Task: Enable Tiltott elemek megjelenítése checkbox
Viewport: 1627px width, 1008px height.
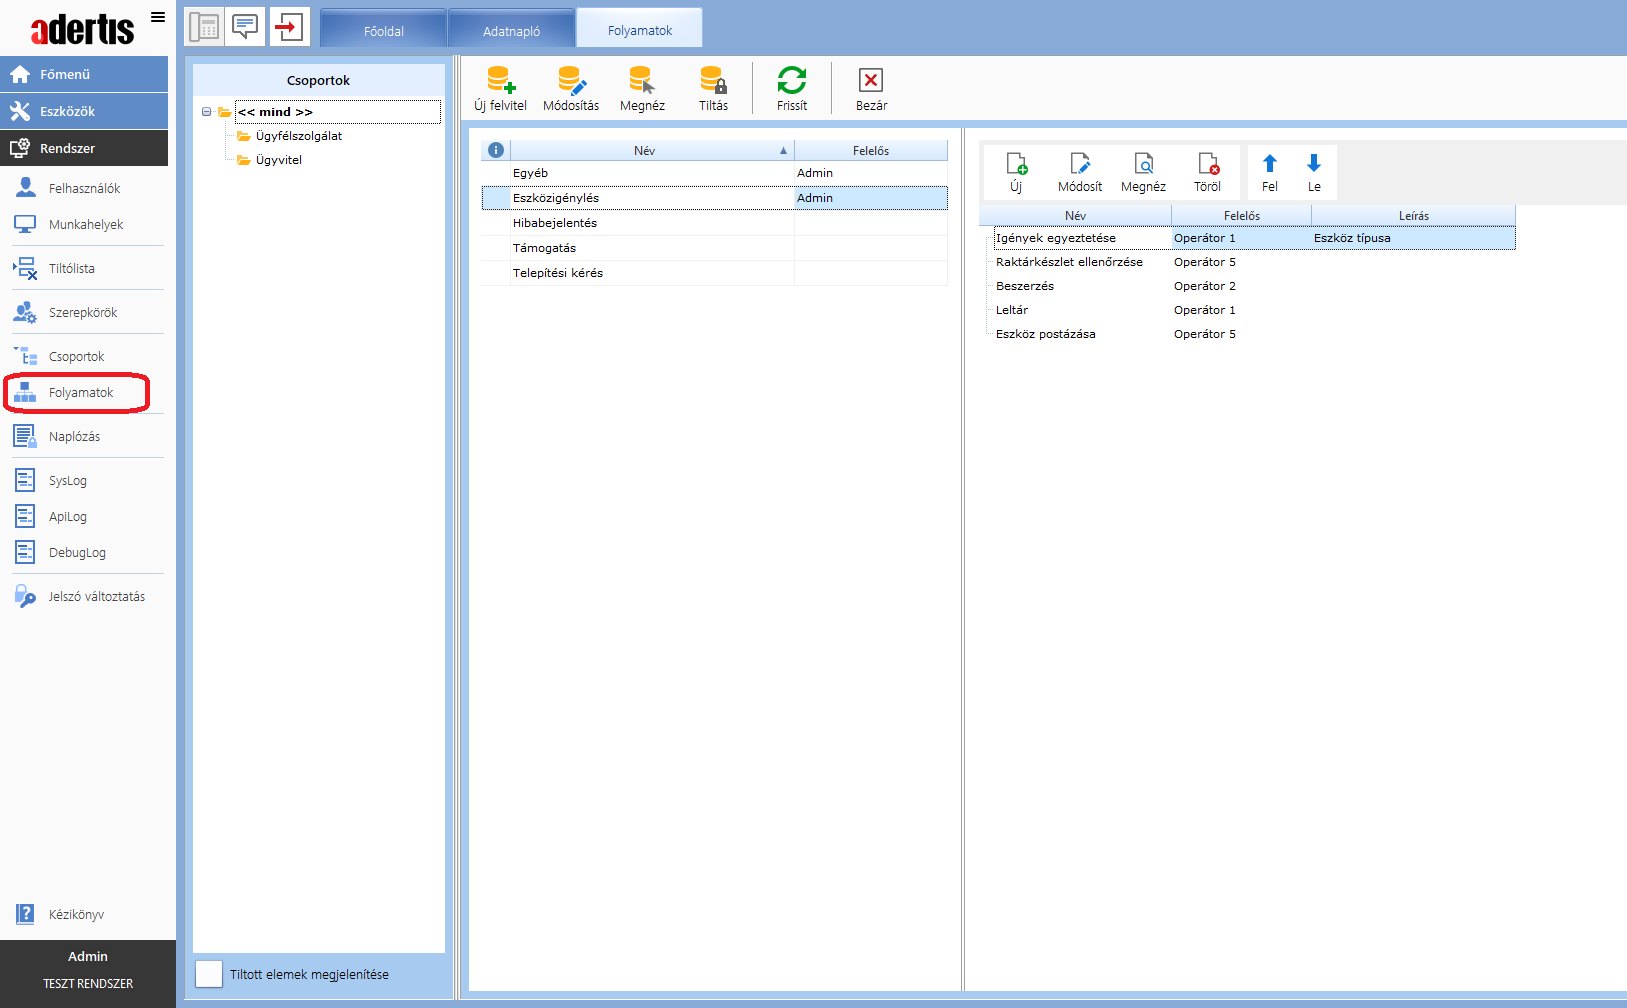Action: pyautogui.click(x=209, y=974)
